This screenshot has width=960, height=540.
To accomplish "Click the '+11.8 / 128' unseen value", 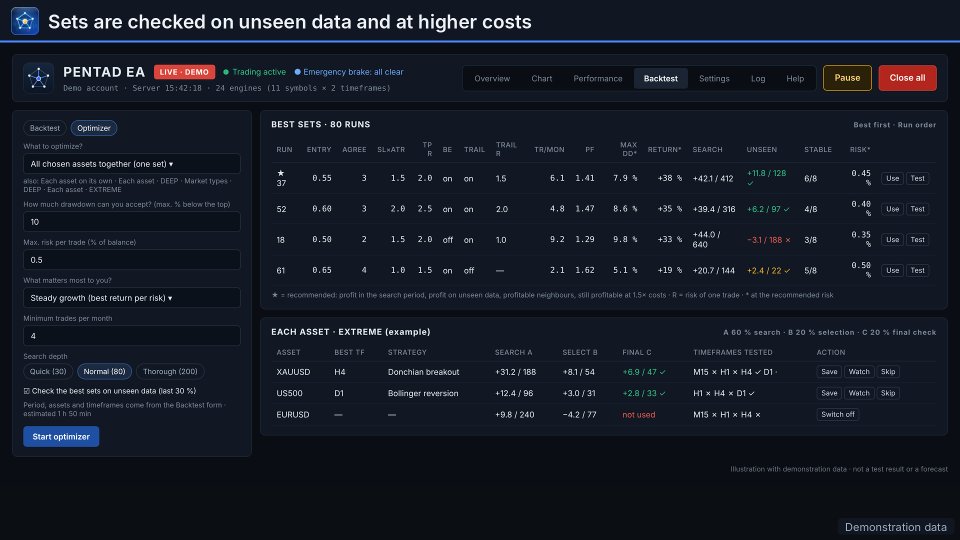I will pos(767,173).
